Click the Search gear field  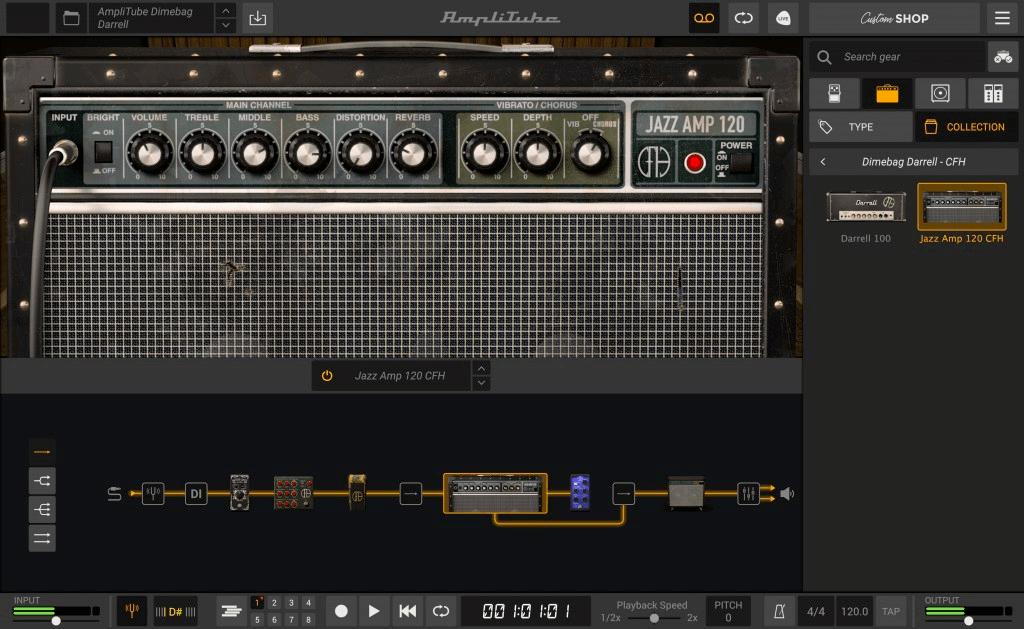[x=898, y=57]
